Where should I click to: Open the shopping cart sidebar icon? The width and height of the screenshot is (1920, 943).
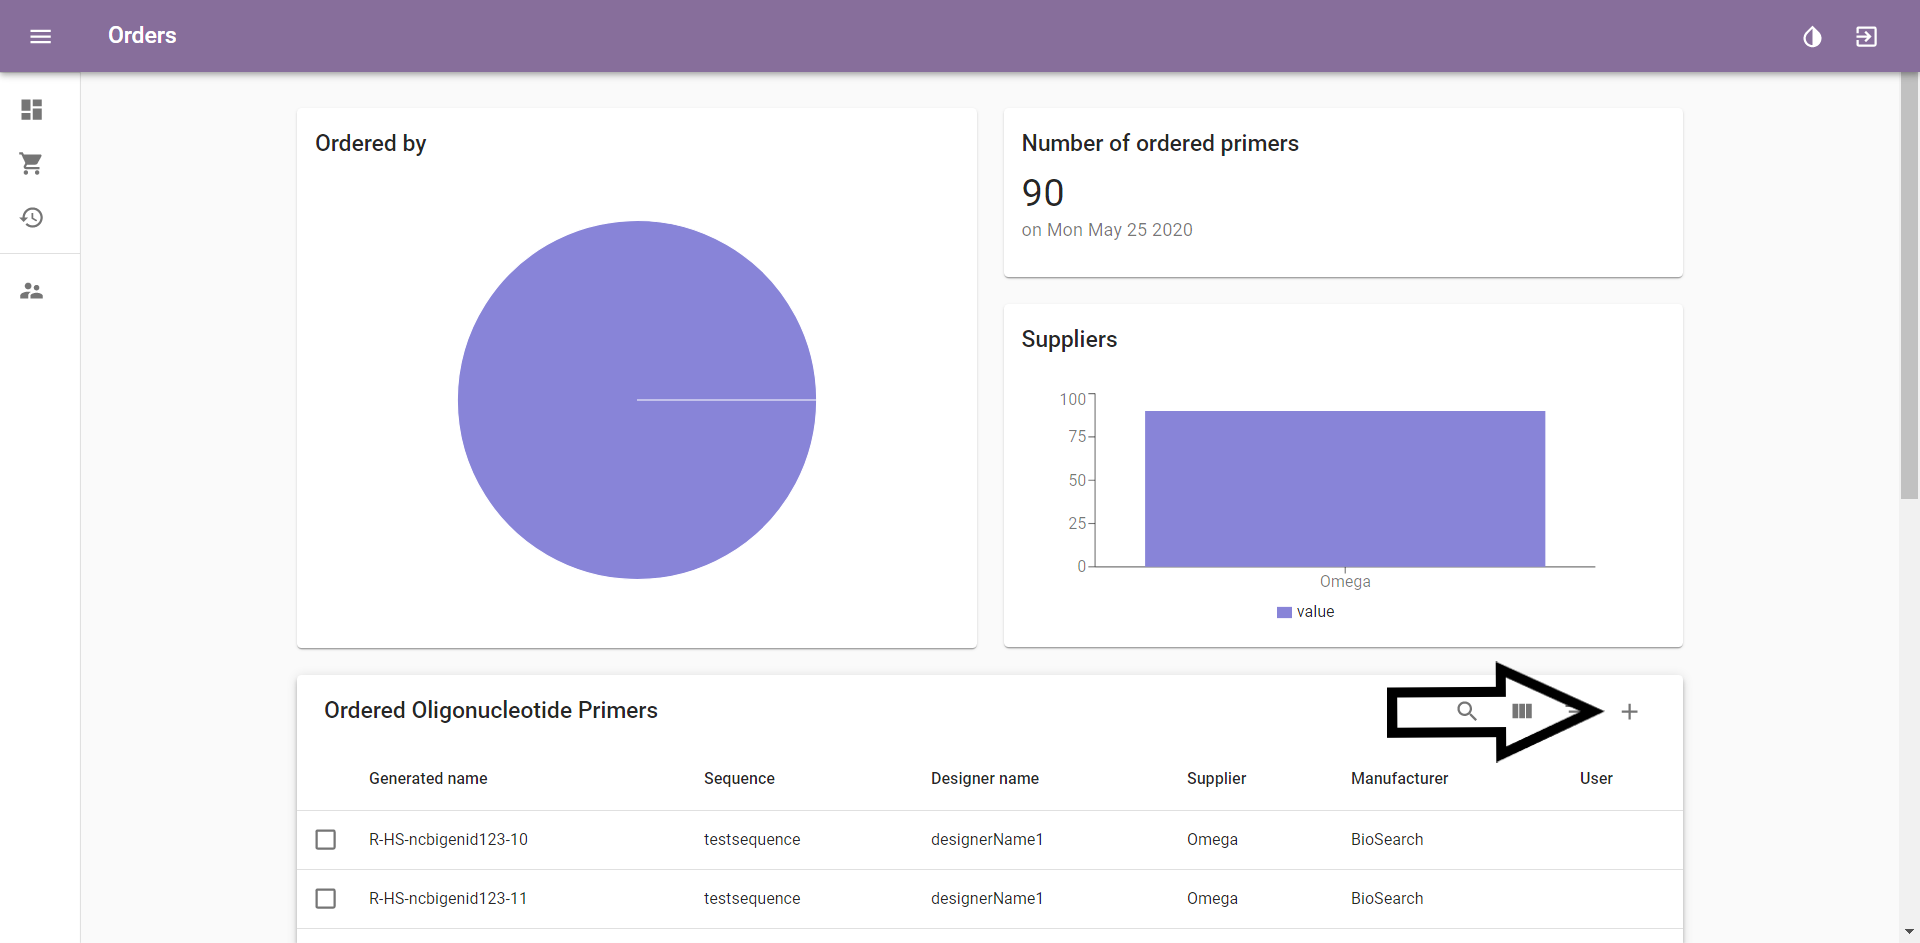[32, 163]
